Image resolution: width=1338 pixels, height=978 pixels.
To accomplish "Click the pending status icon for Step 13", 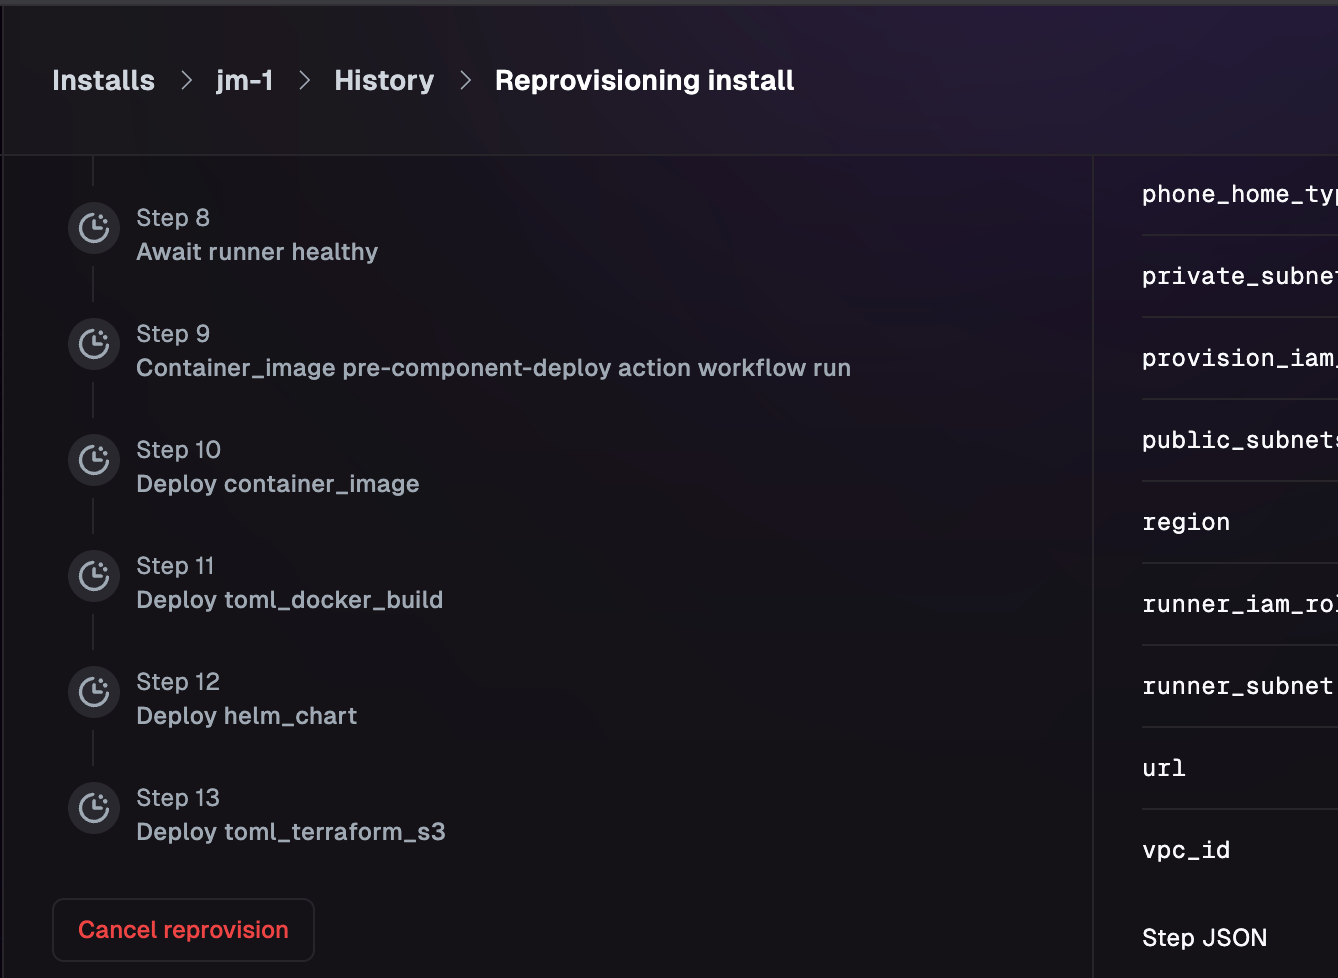I will coord(94,808).
